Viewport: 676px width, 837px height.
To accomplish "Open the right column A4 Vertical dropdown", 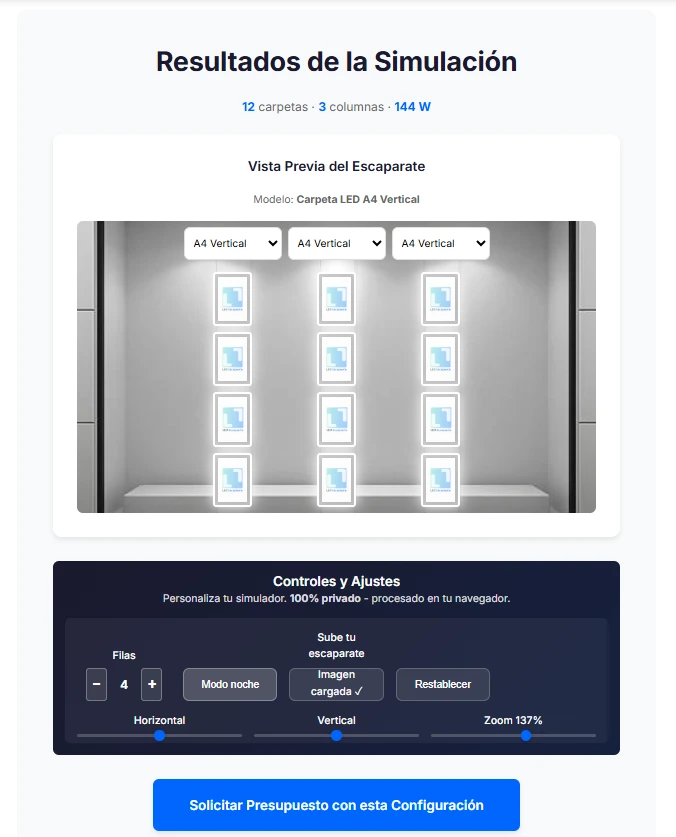I will 441,243.
